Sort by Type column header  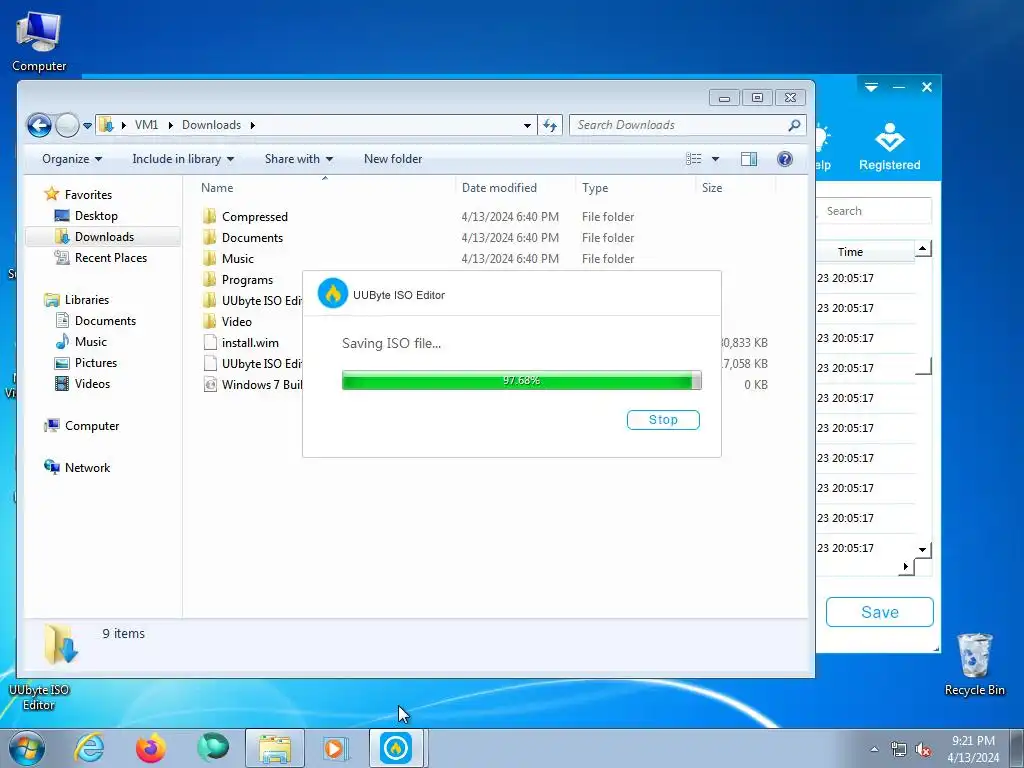[595, 188]
